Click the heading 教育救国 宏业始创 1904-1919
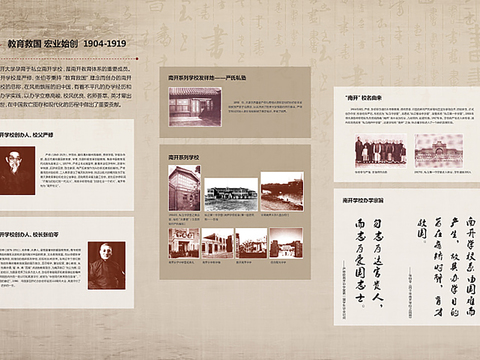 click(x=67, y=43)
